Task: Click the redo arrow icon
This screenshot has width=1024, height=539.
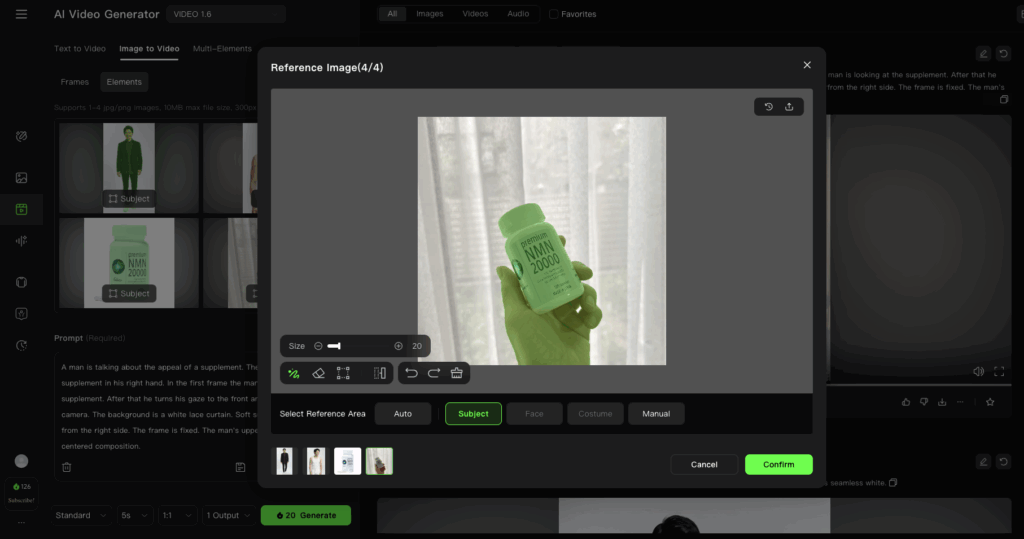Action: click(x=434, y=373)
